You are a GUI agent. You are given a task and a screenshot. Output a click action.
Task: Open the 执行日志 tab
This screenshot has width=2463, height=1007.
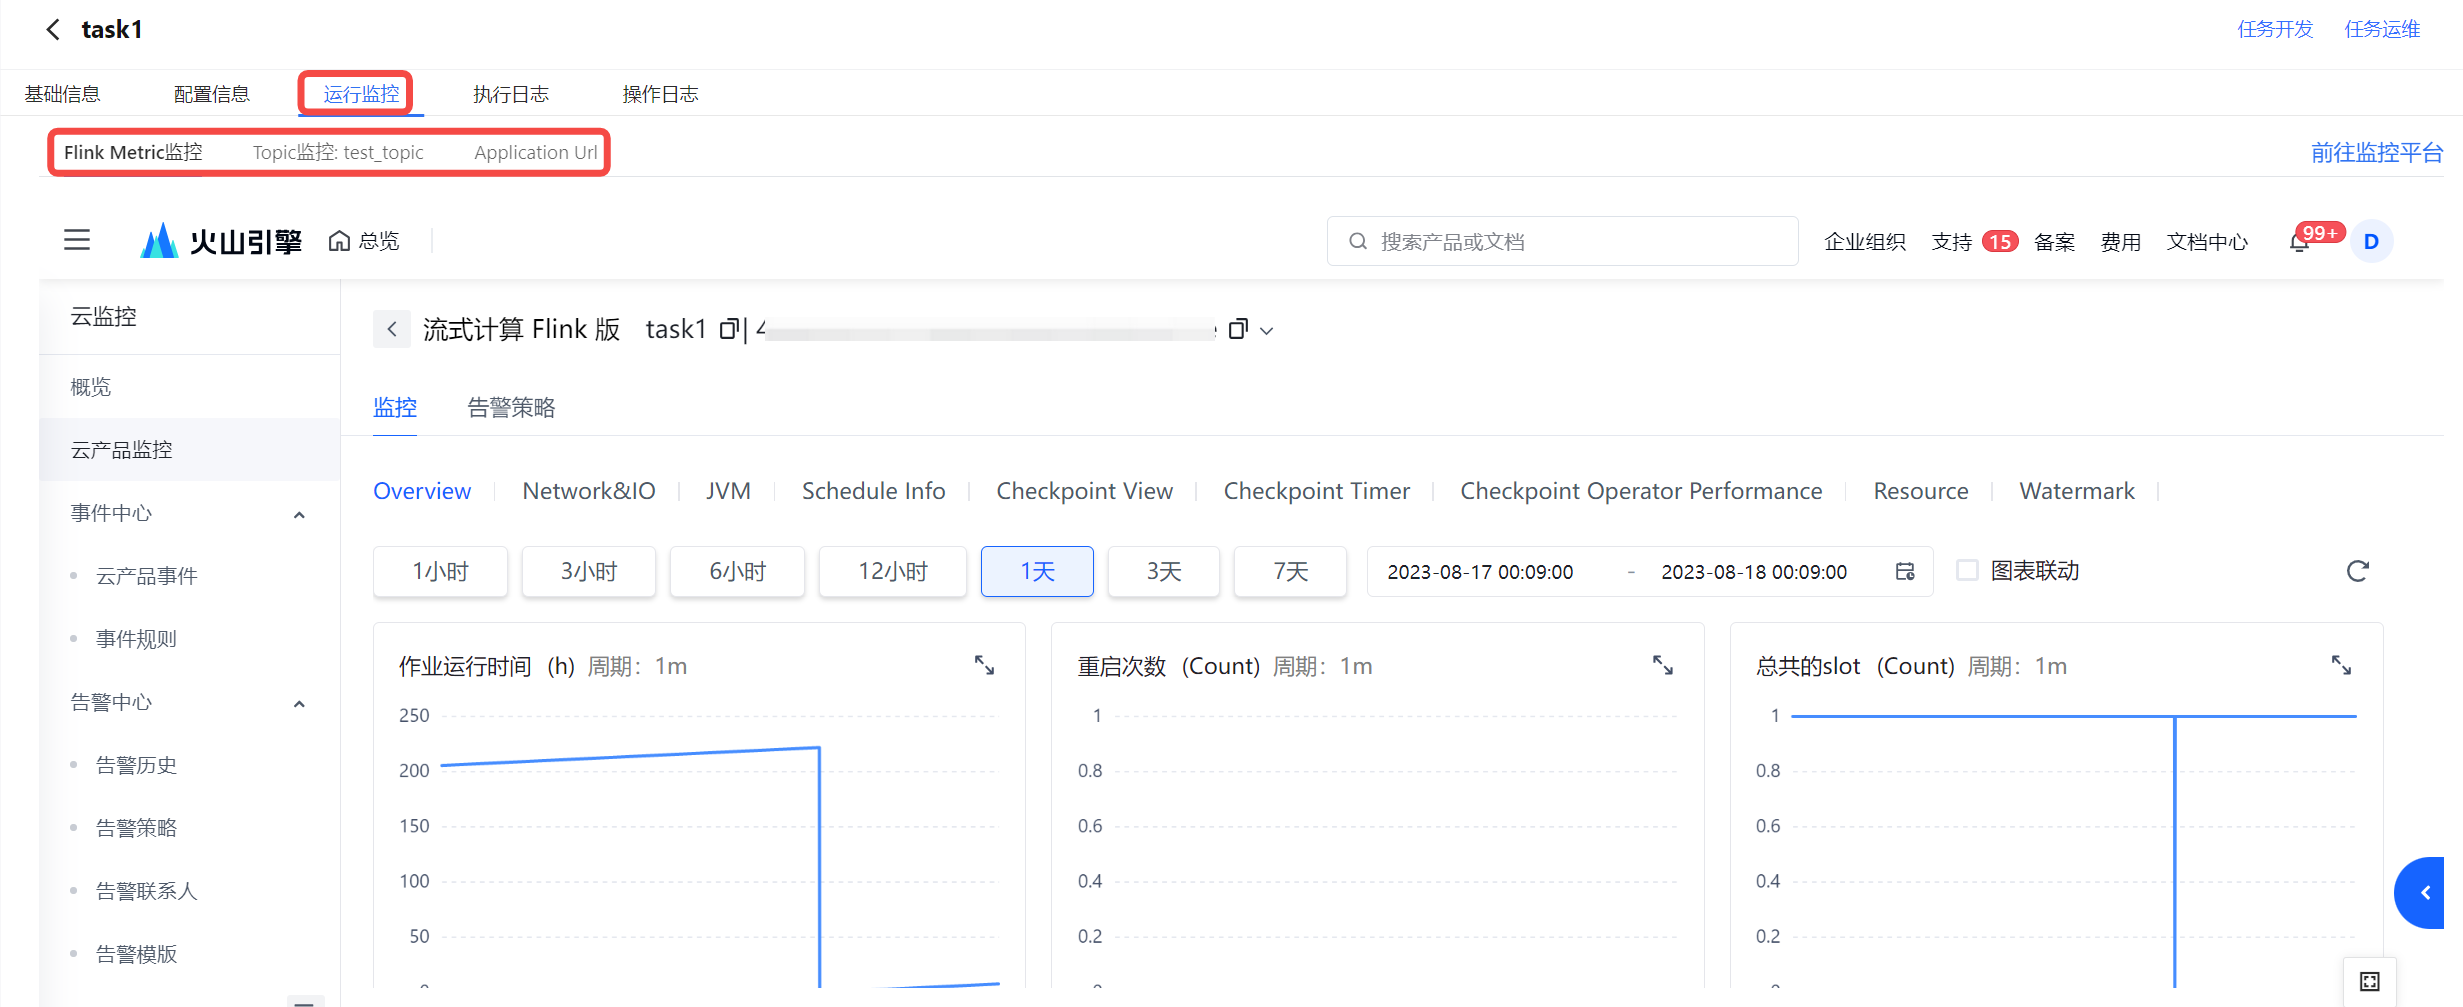(511, 94)
